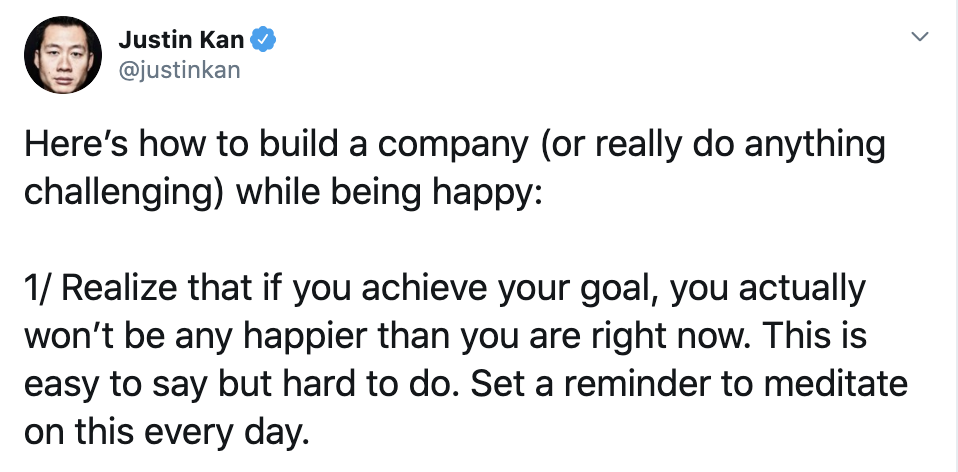Open the tweet options chevron menu
The width and height of the screenshot is (958, 472).
920,37
